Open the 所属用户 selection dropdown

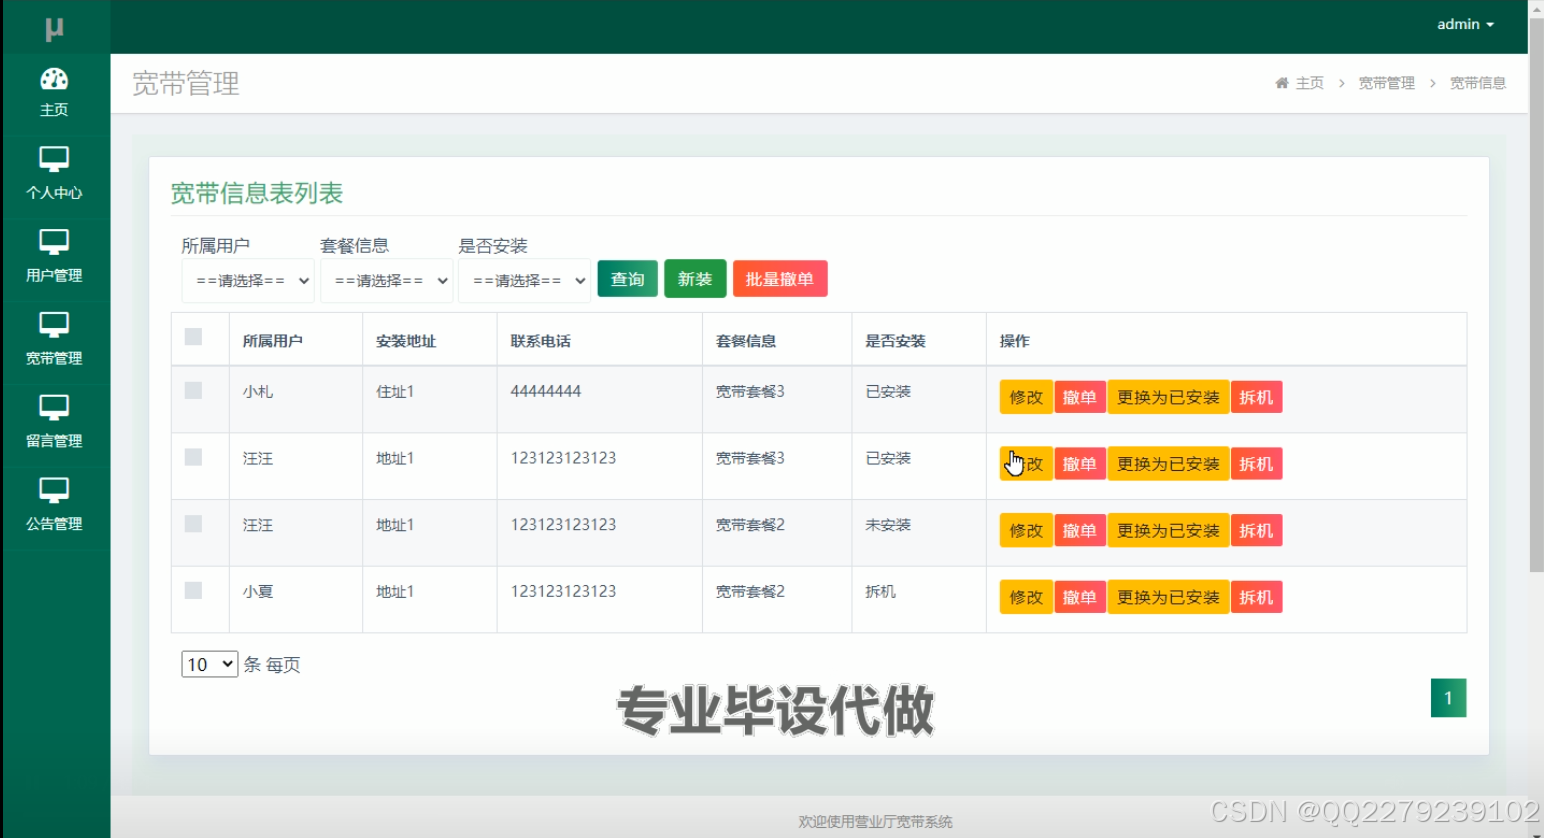coord(247,281)
